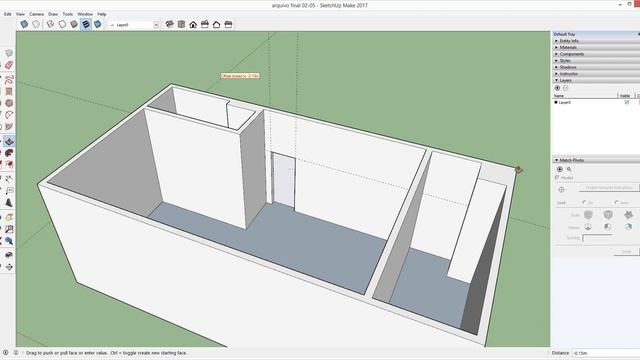This screenshot has width=640, height=360.
Task: Expand the Shadows panel
Action: (x=596, y=67)
